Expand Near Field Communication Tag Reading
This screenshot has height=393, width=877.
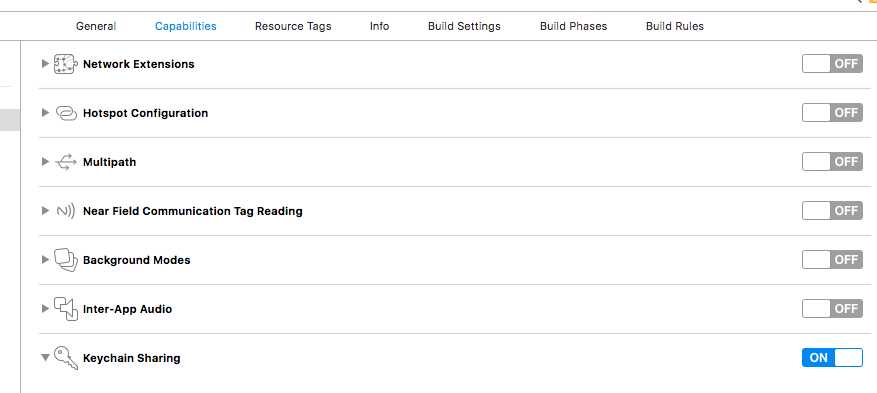tap(45, 211)
